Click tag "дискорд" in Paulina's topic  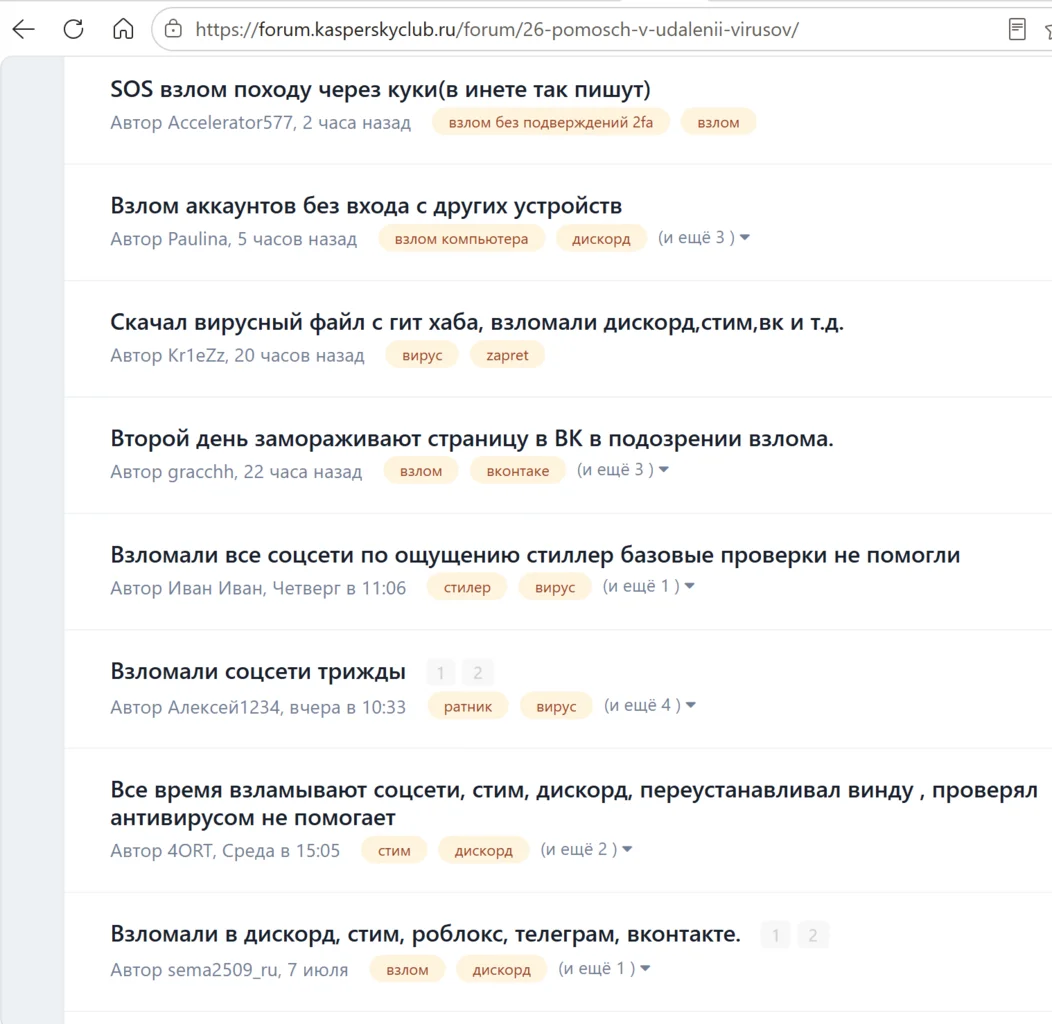(x=600, y=239)
